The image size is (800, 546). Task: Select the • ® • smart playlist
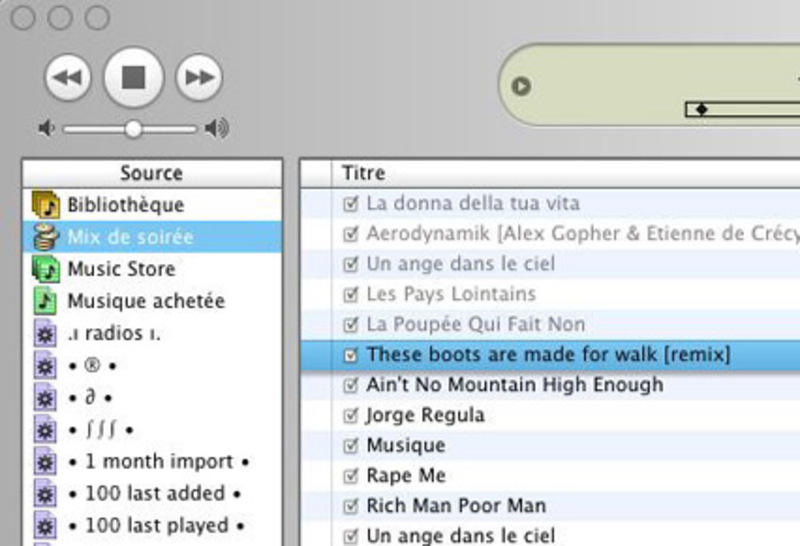pyautogui.click(x=152, y=366)
